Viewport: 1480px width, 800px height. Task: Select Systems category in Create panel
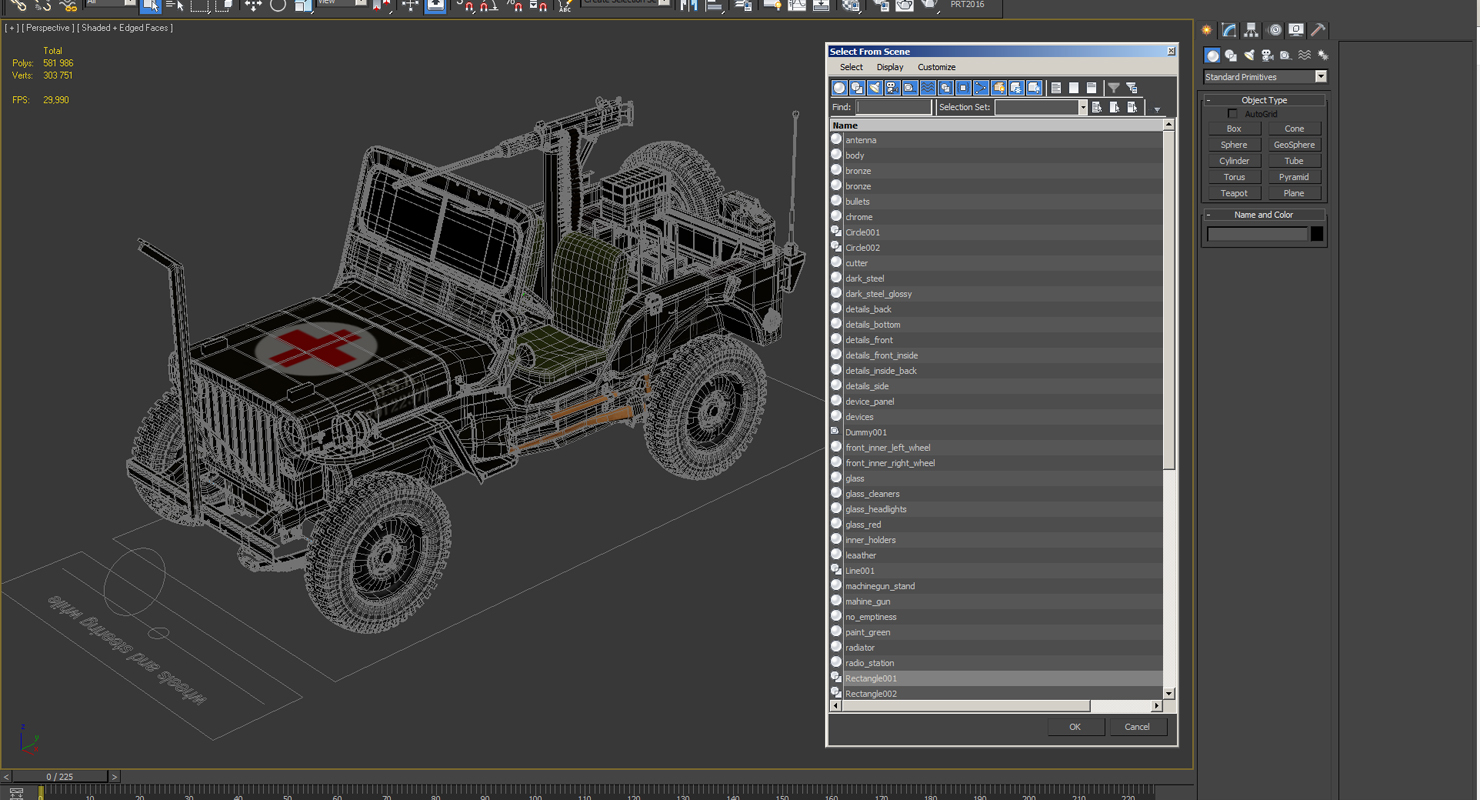[1323, 55]
